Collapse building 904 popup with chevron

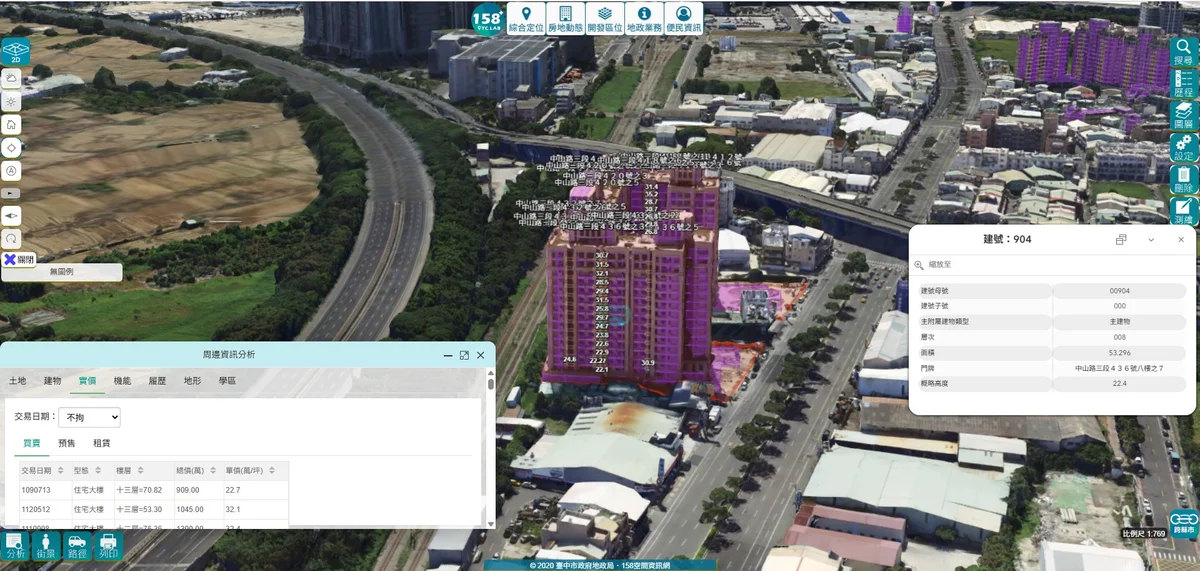1152,240
